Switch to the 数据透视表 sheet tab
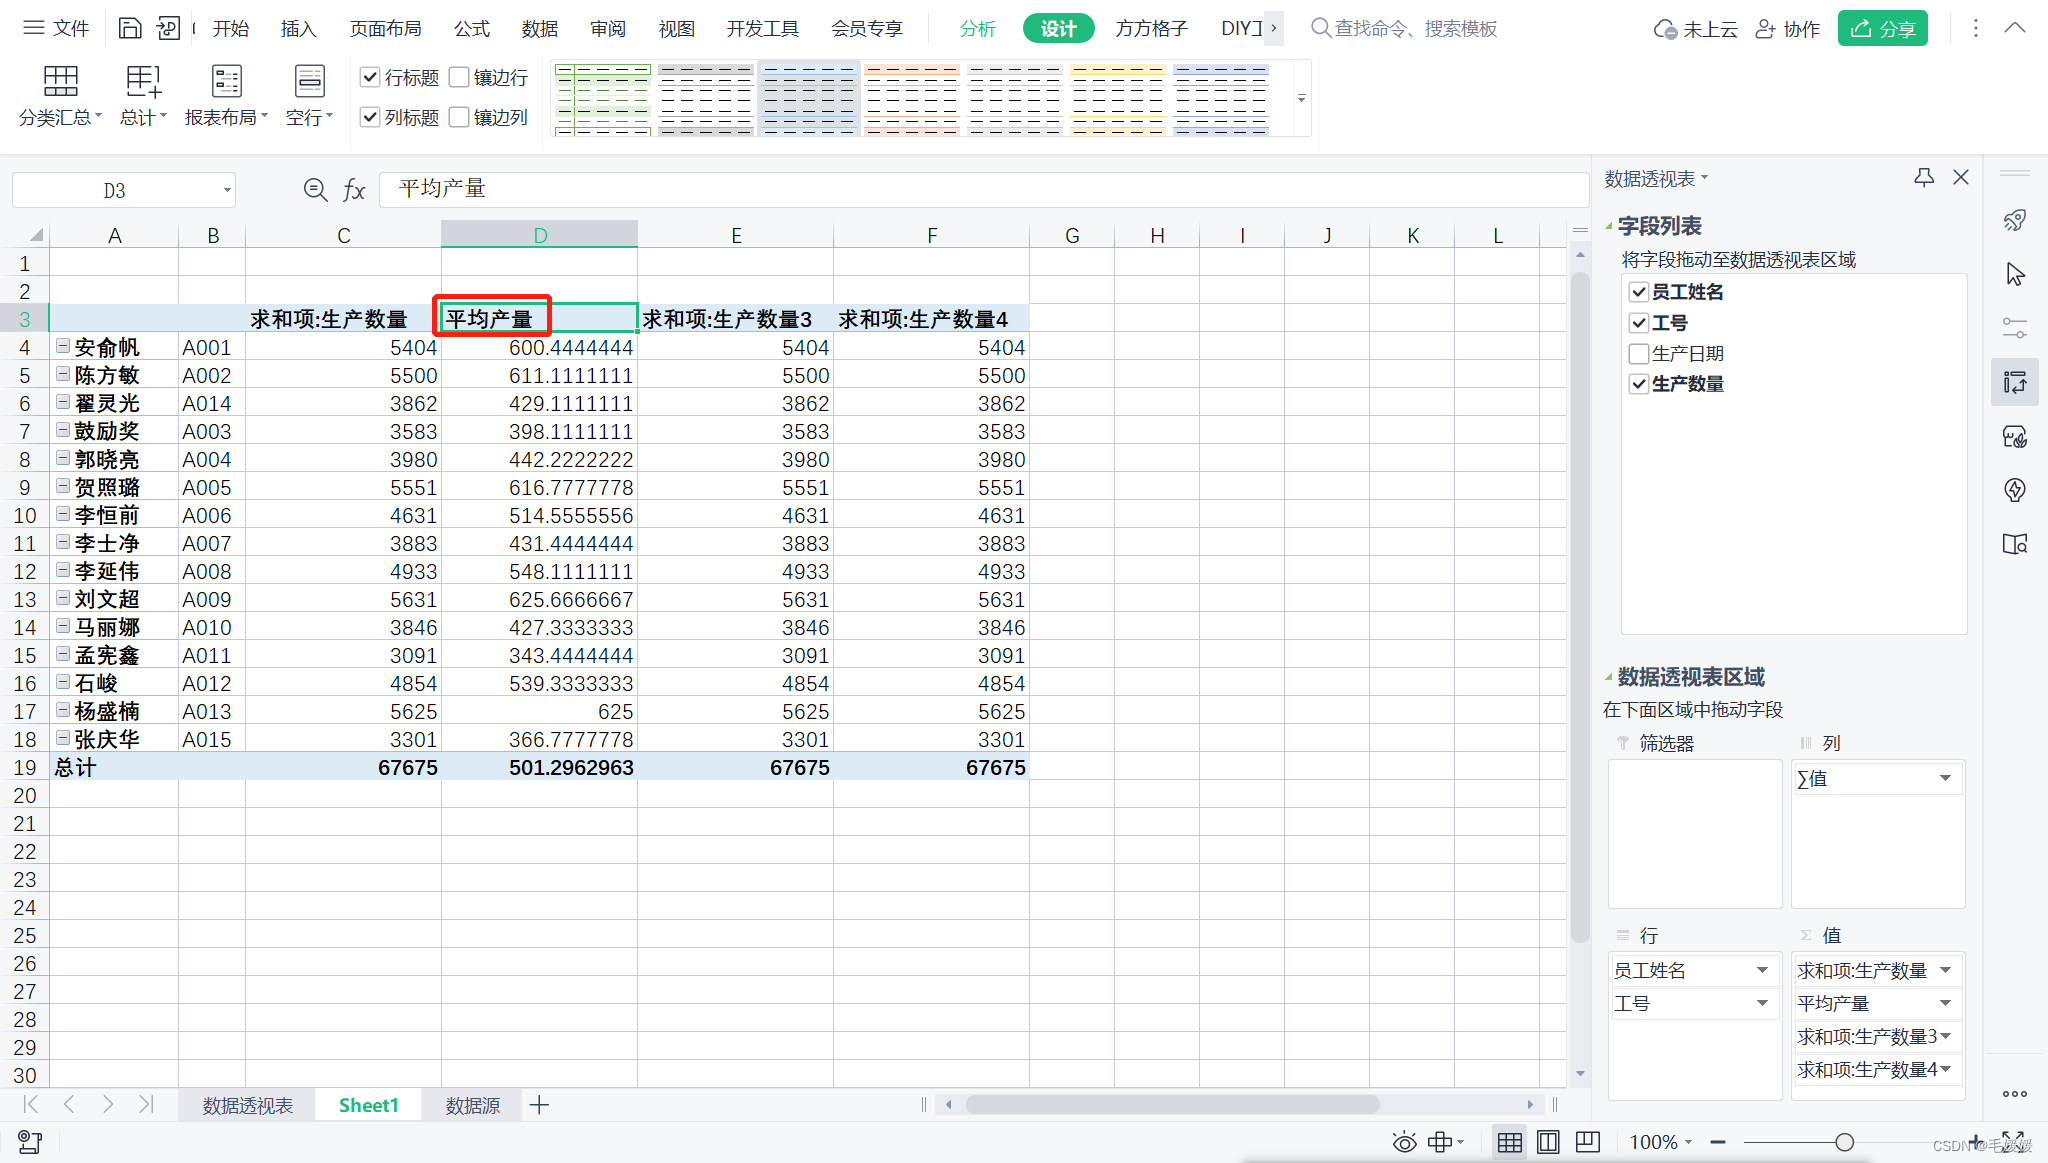 248,1105
